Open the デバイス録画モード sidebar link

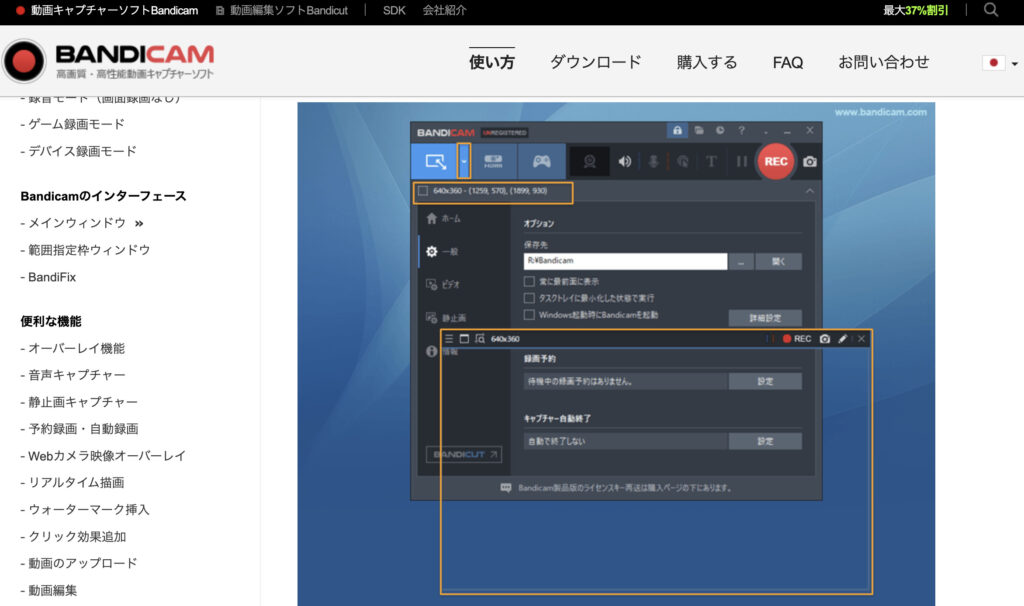pos(82,151)
